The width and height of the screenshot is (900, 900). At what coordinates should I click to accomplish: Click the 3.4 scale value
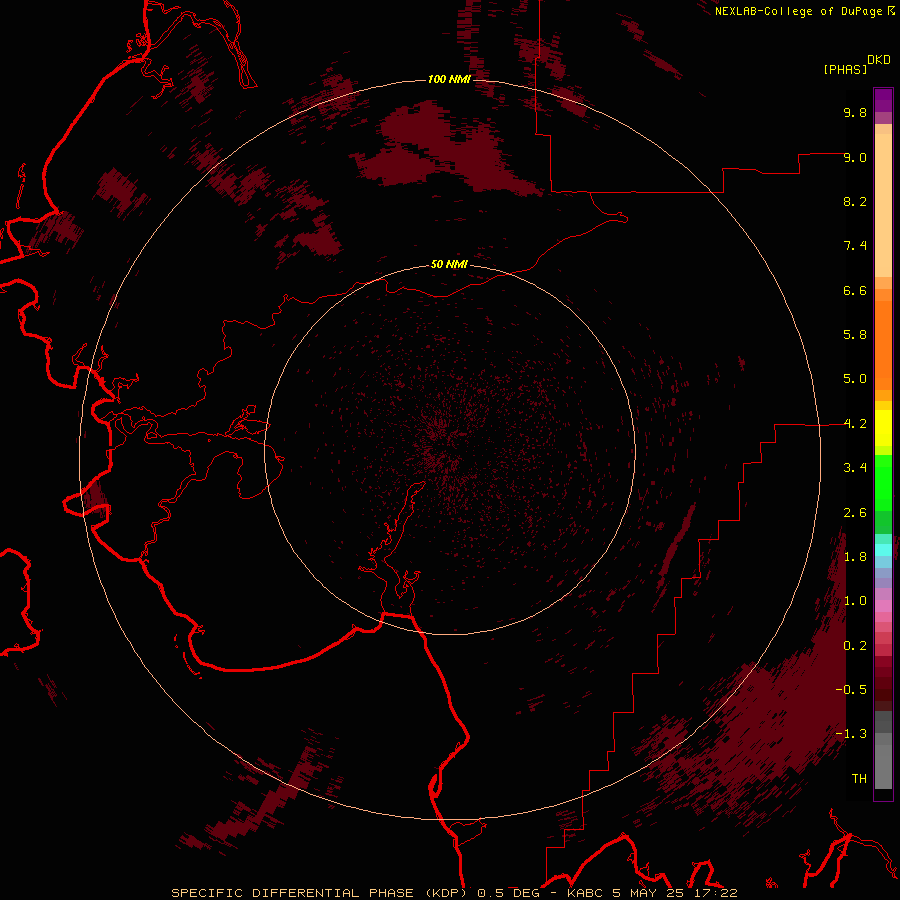coord(855,468)
